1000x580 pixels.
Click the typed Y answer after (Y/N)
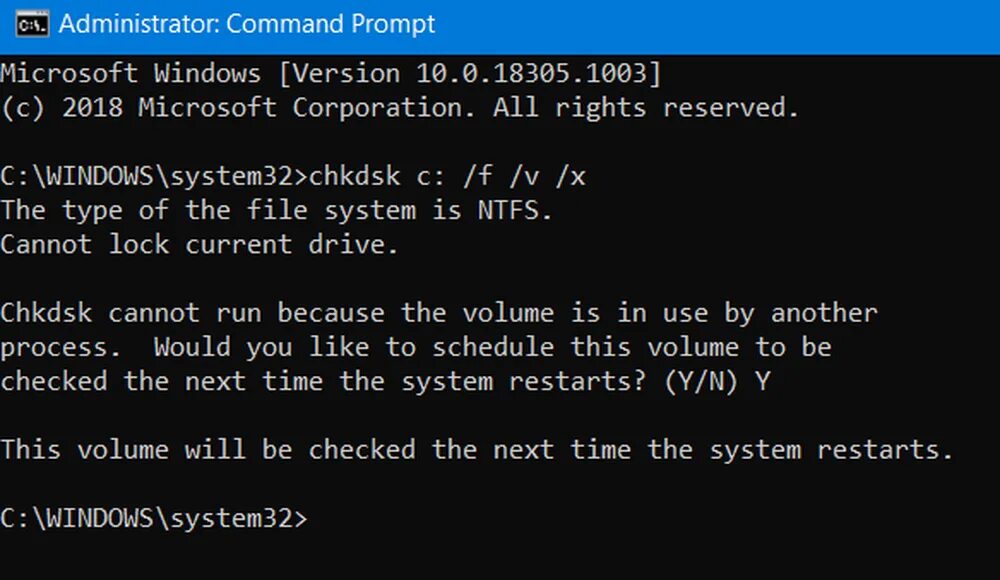763,382
